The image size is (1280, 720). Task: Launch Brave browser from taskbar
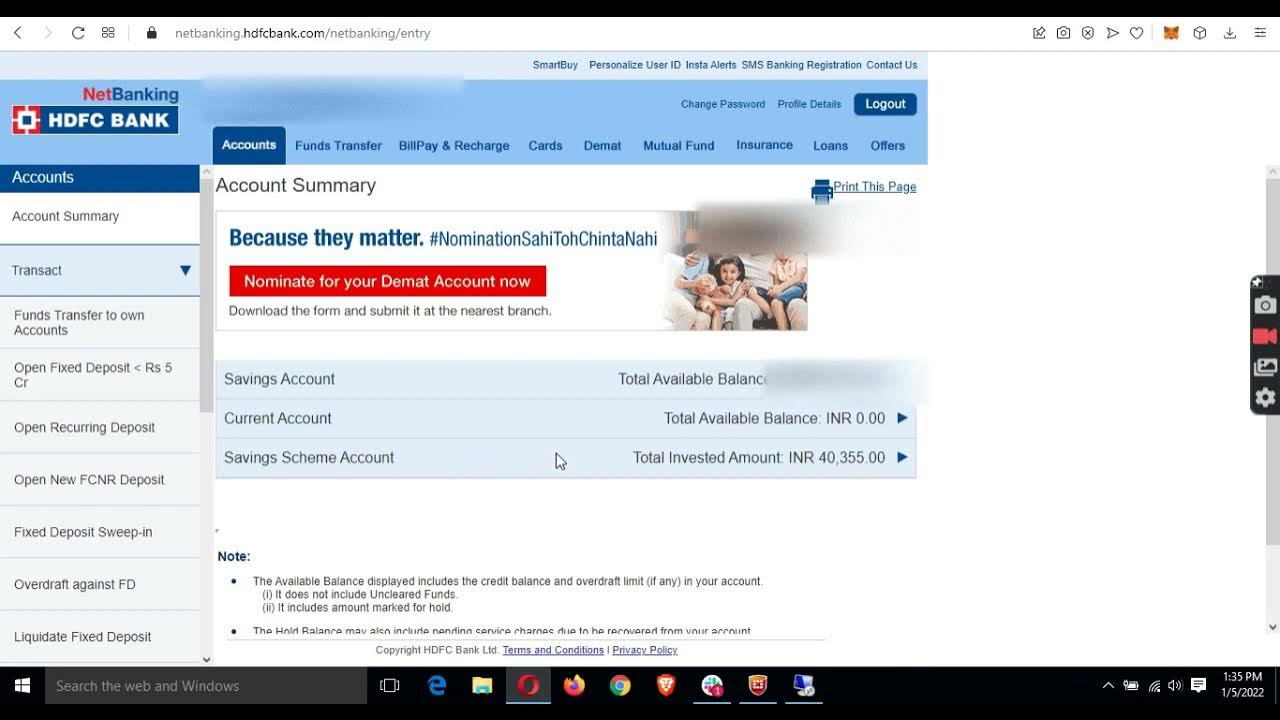(666, 686)
